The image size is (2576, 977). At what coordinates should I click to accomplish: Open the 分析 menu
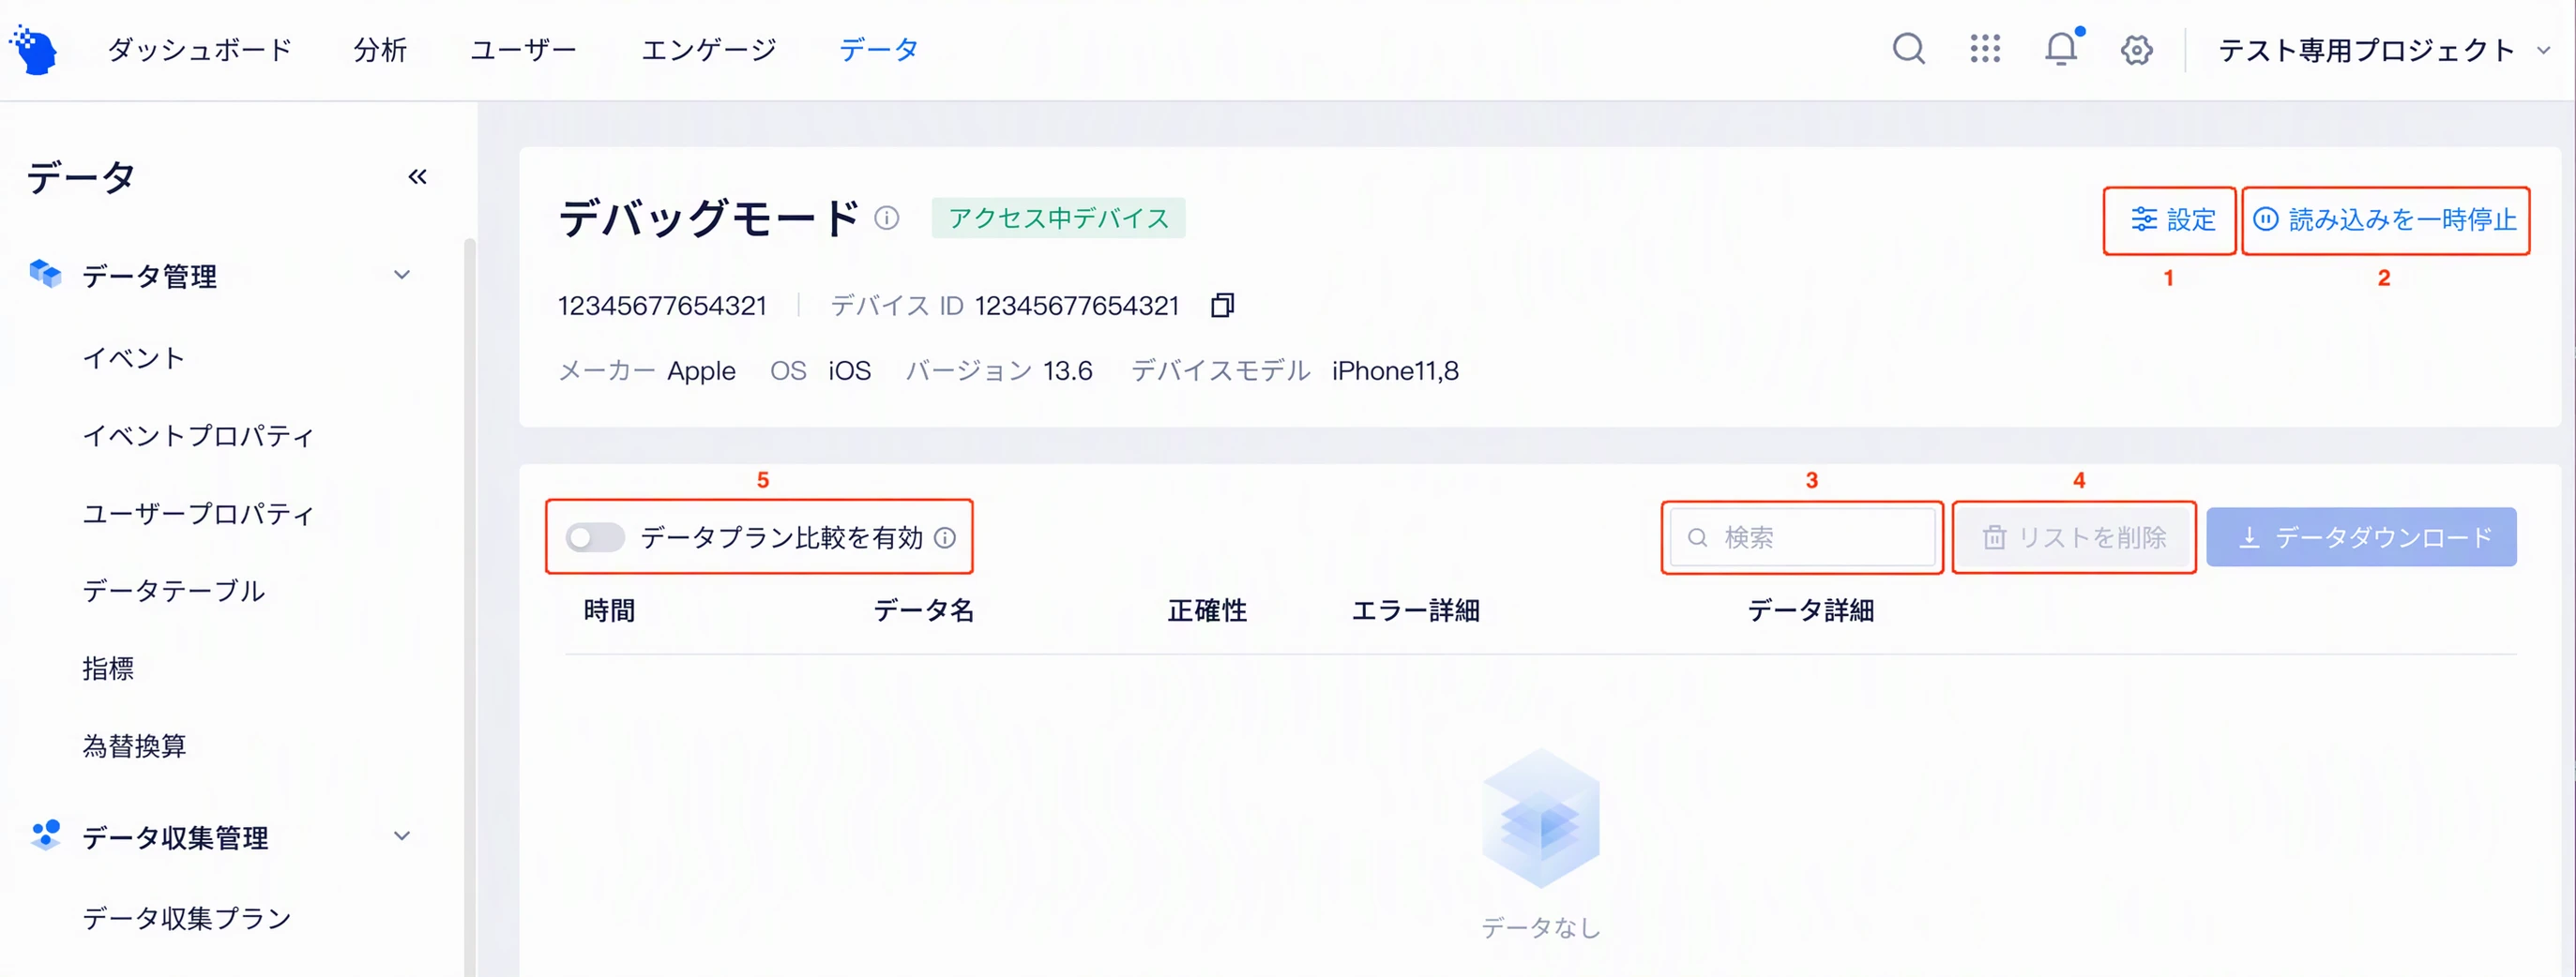coord(380,49)
